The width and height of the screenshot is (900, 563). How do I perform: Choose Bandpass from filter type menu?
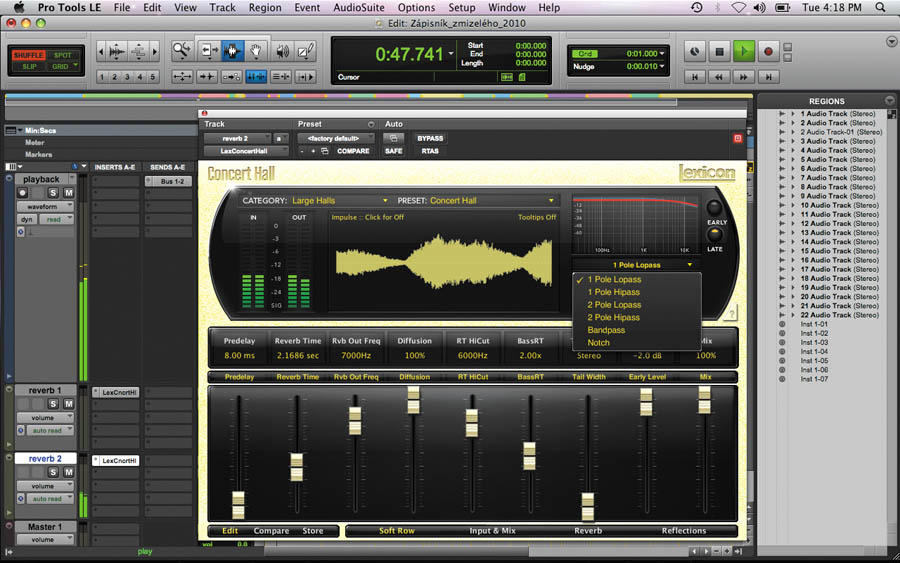[x=606, y=330]
